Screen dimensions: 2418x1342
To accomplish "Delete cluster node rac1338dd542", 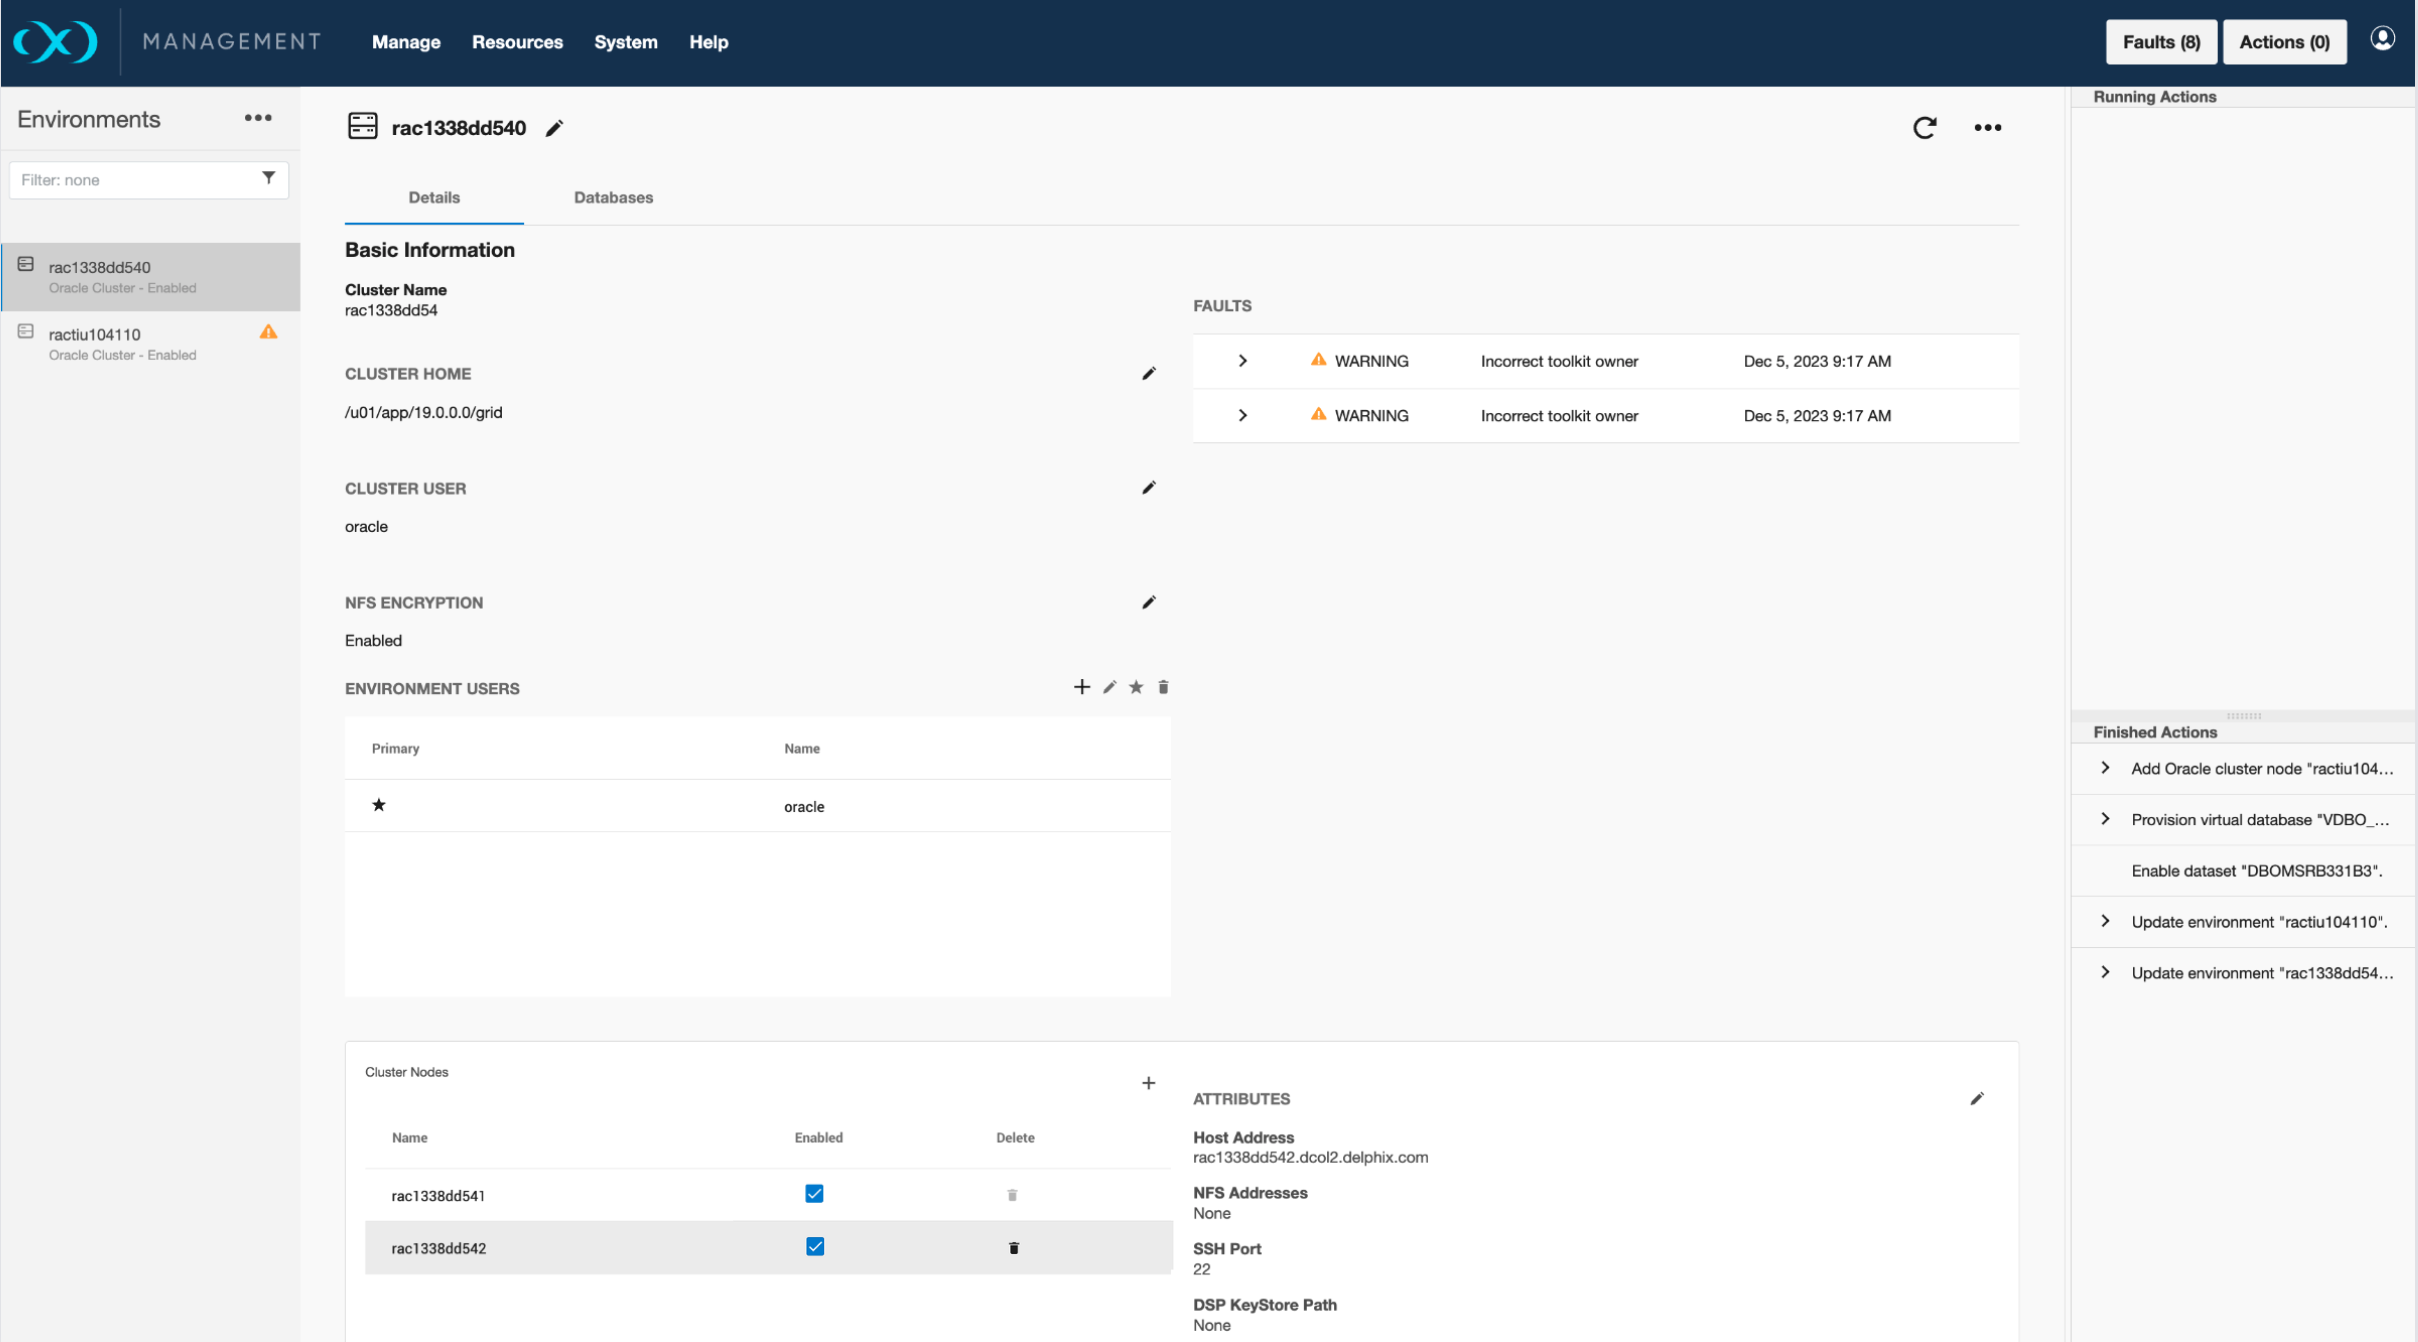I will click(1013, 1248).
